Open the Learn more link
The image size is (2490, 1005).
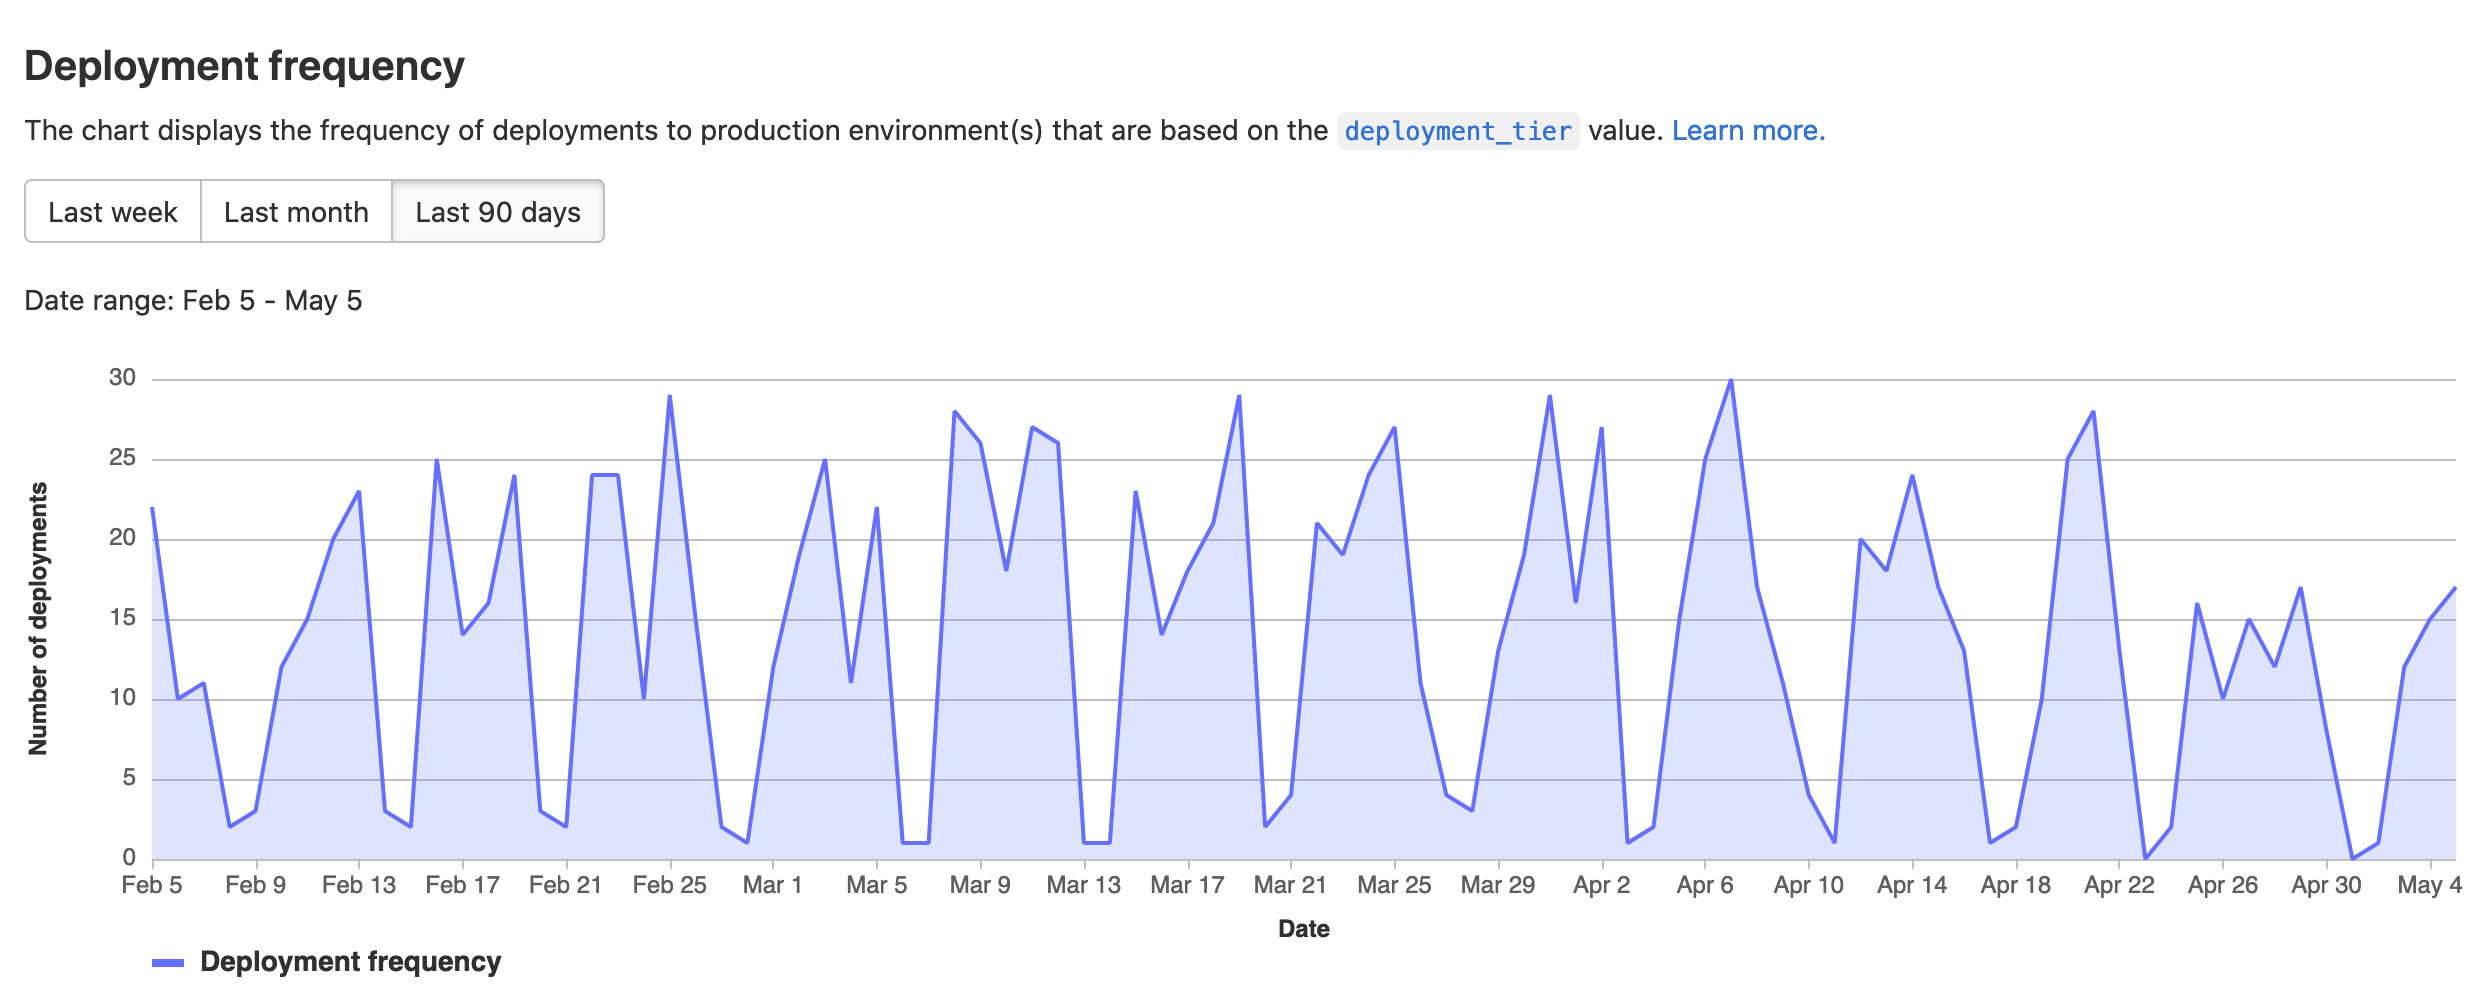click(1748, 130)
